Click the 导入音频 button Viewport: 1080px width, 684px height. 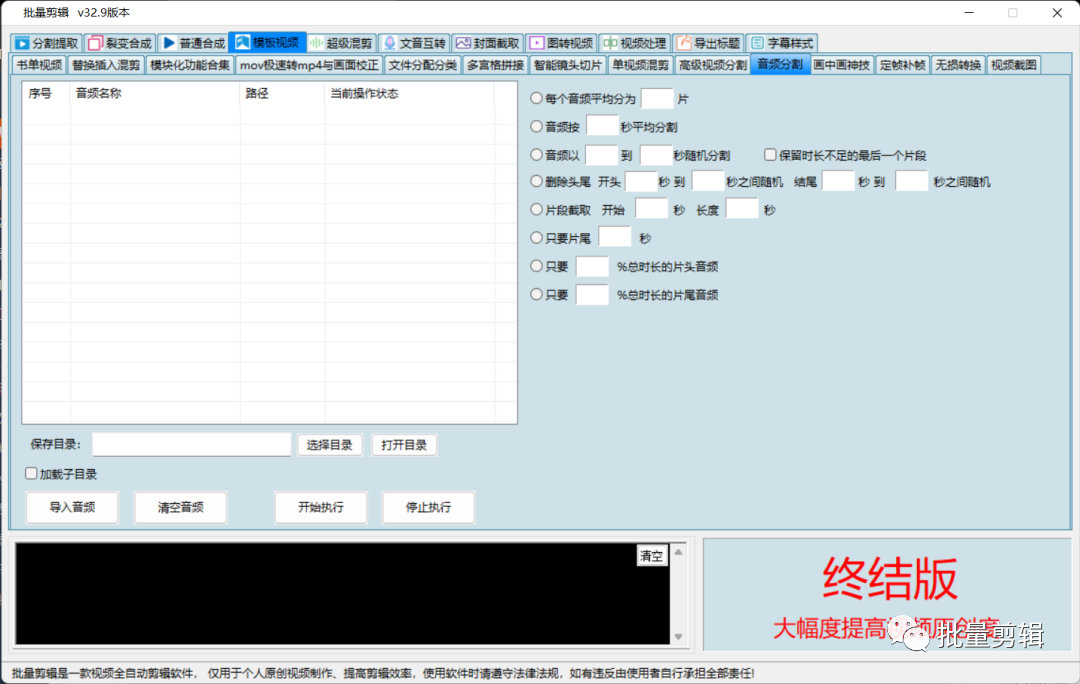pos(72,508)
